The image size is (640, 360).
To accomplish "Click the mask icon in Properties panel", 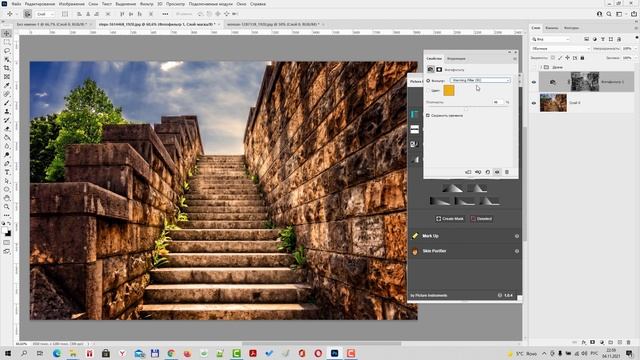I will 439,69.
